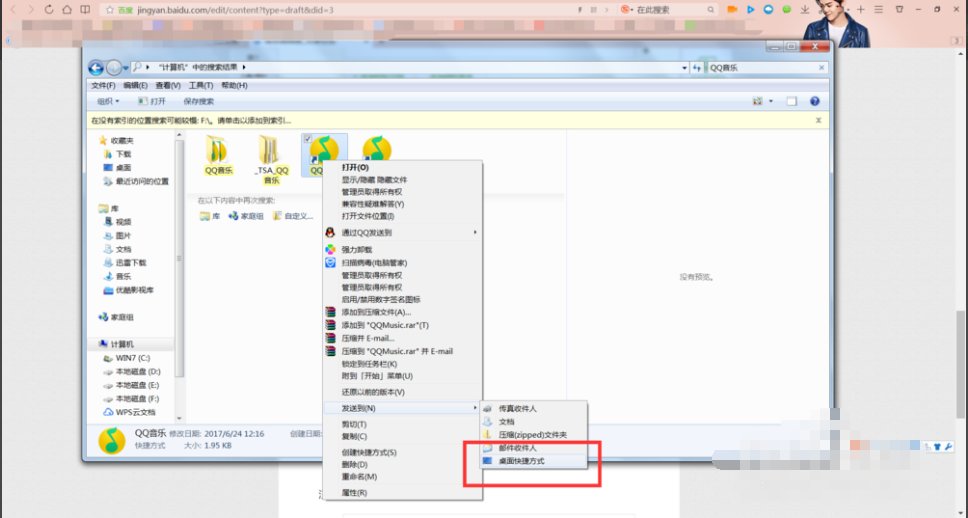This screenshot has height=518, width=968.
Task: Click the QQ音乐 Explorer search field
Action: tap(762, 68)
